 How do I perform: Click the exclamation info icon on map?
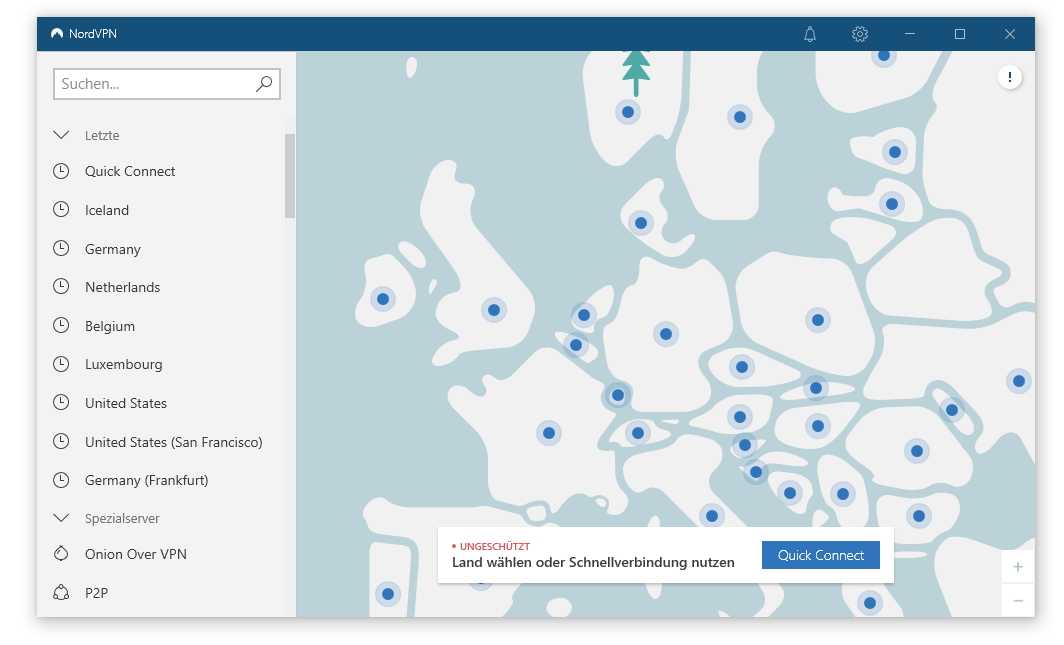pos(1010,77)
